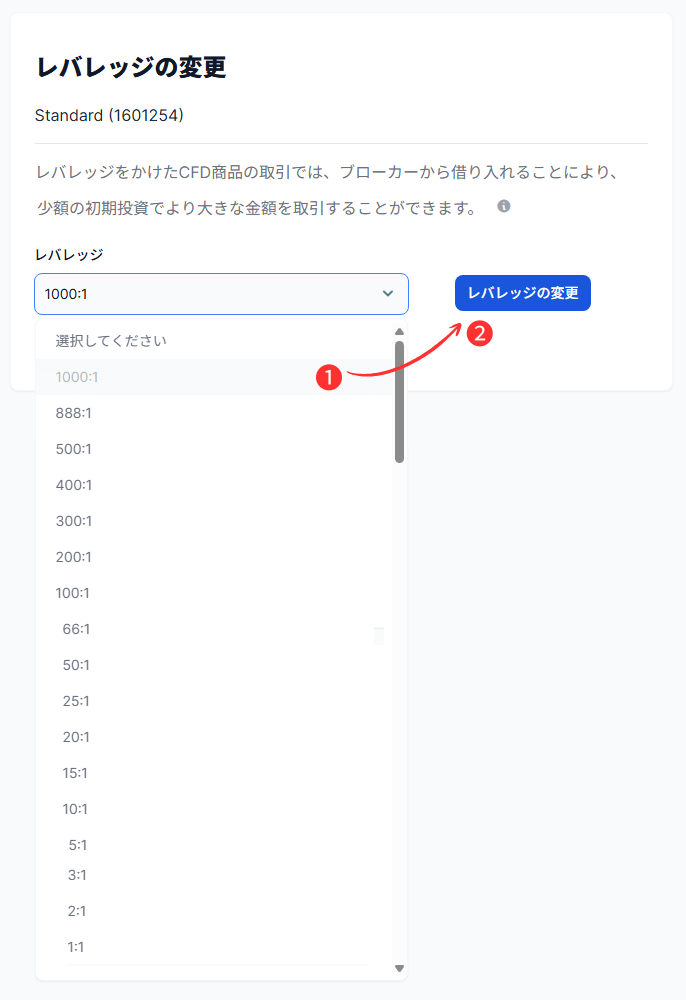
Task: Pick the 400:1 leverage option
Action: (x=74, y=485)
